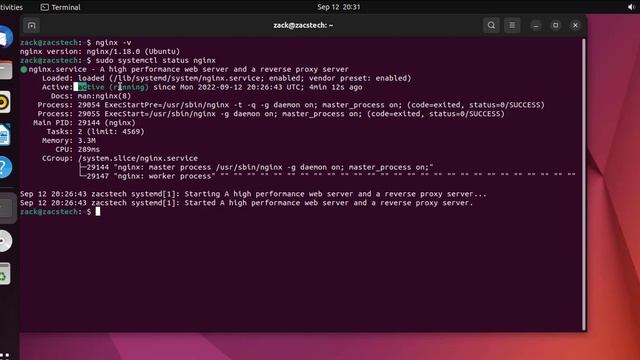Click the 'Memory: 3.3M' value
Image resolution: width=640 pixels, height=360 pixels.
[x=87, y=140]
